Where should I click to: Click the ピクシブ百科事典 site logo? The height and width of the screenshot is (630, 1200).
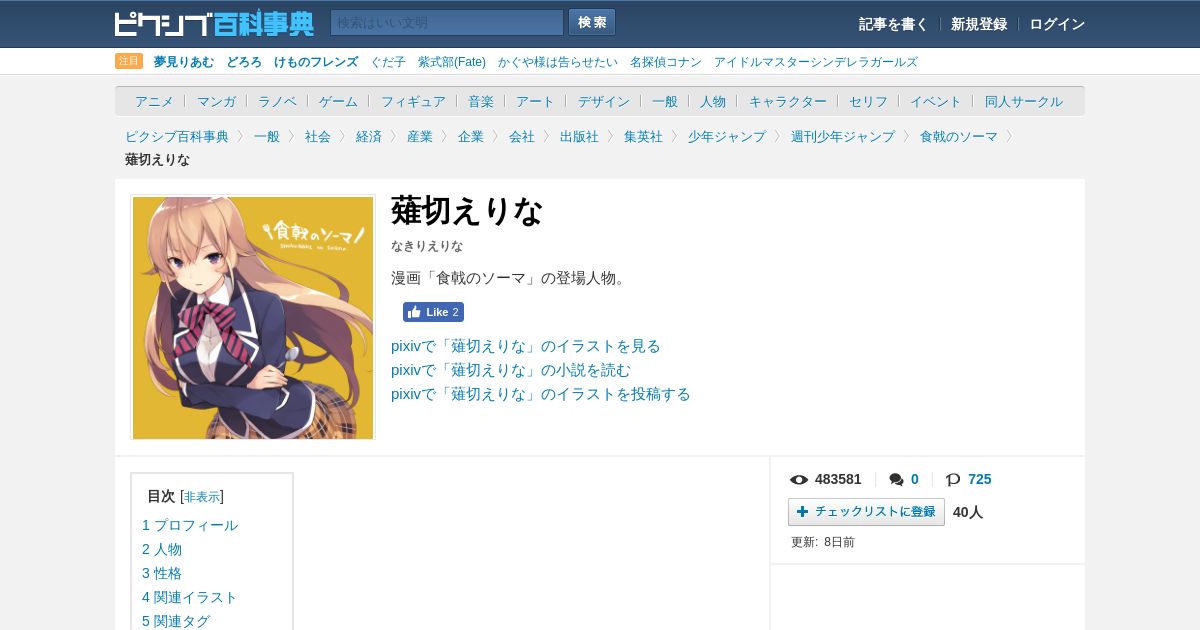214,23
